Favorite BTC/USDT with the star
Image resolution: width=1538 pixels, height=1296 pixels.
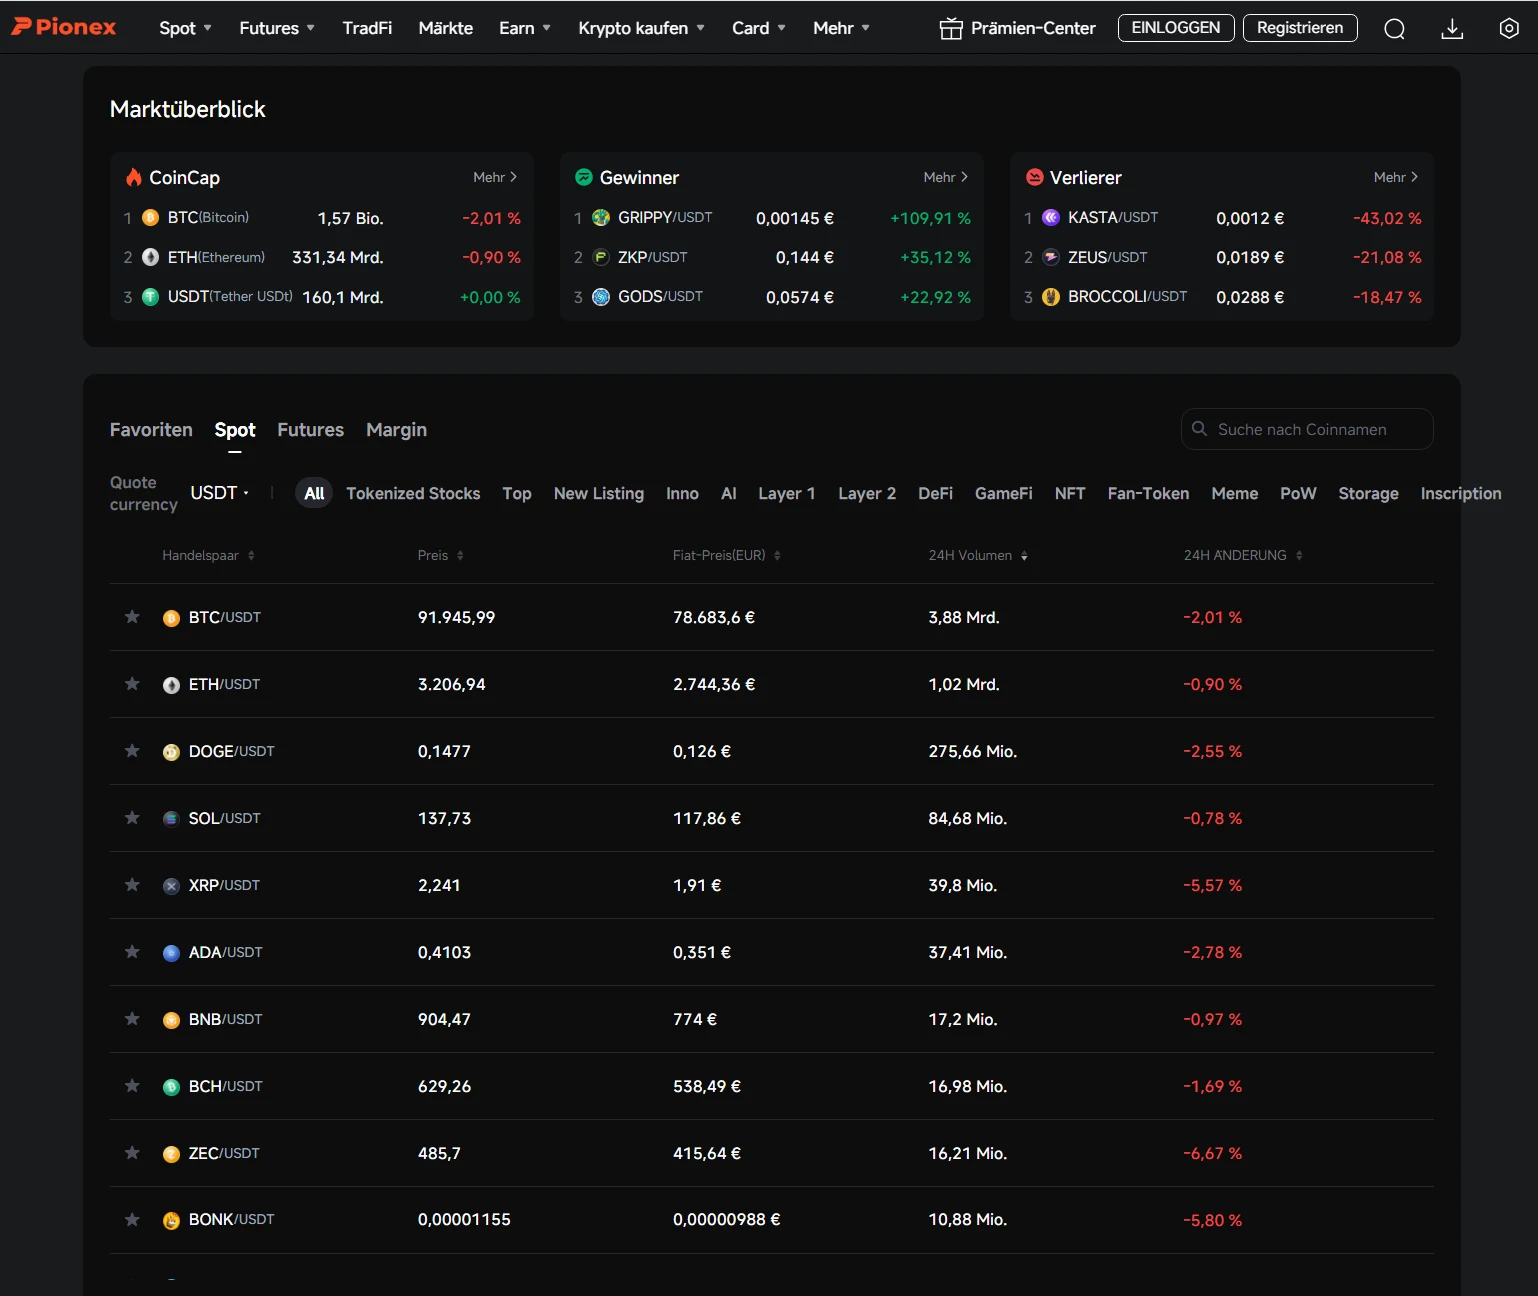click(x=132, y=617)
